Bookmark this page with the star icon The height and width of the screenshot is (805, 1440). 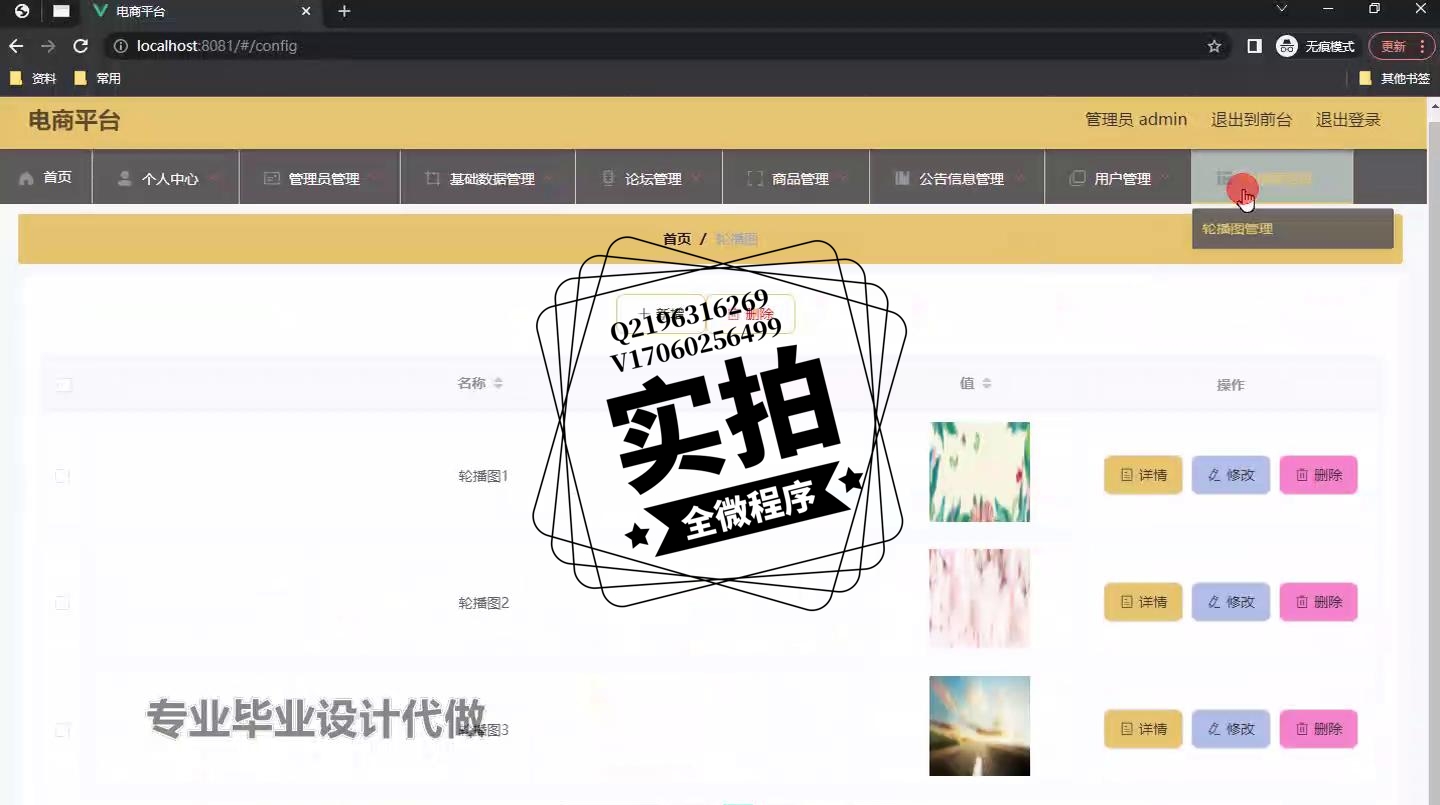click(1214, 46)
